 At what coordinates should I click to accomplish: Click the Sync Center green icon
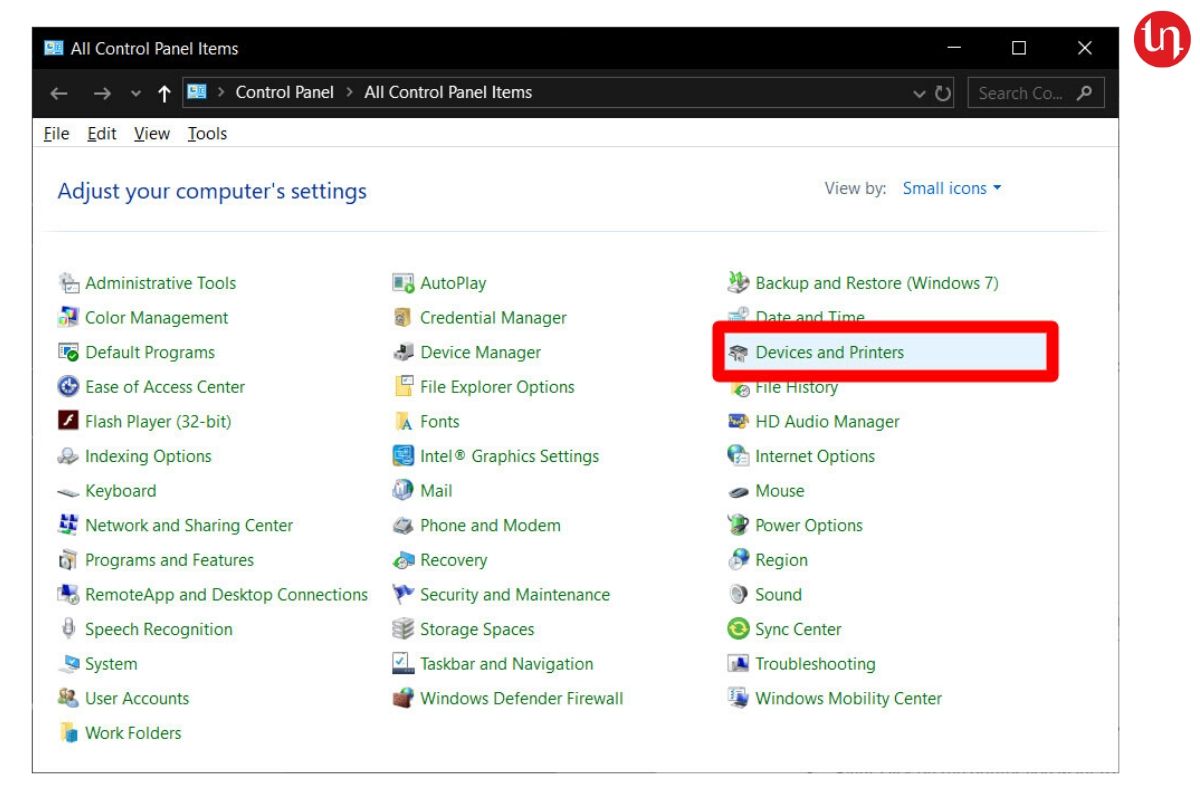pyautogui.click(x=738, y=629)
